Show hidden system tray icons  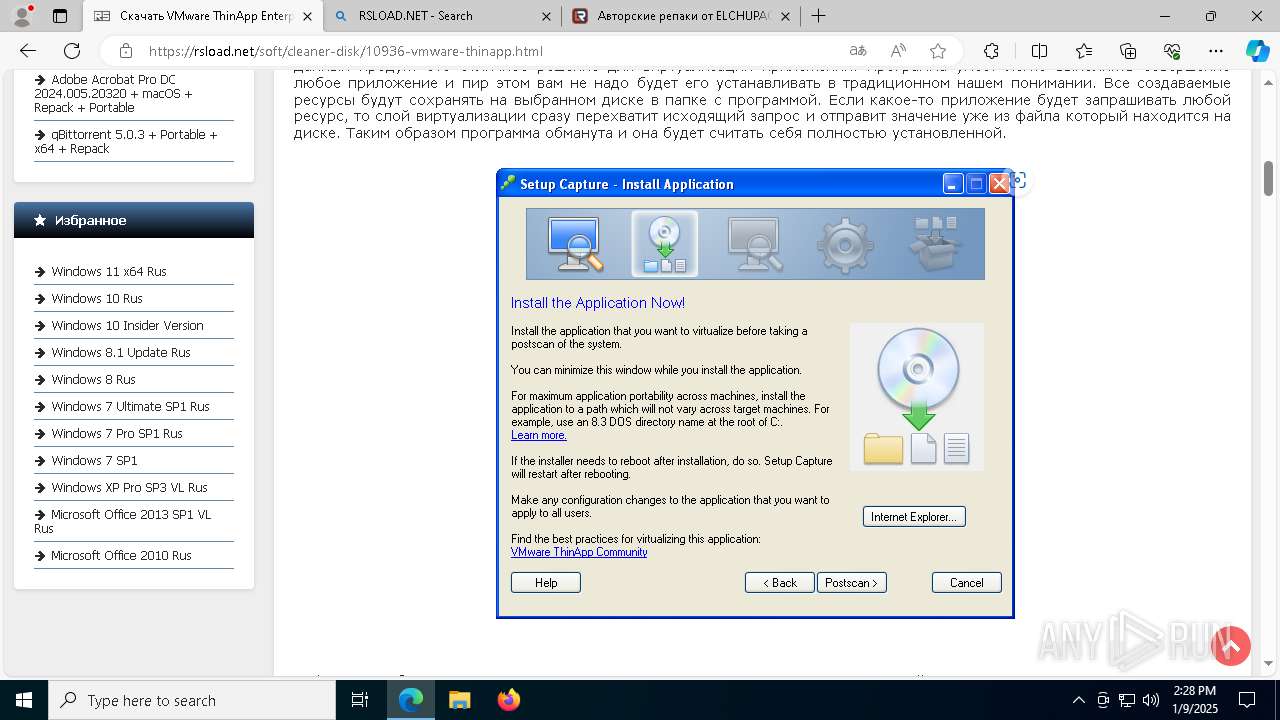click(1078, 700)
